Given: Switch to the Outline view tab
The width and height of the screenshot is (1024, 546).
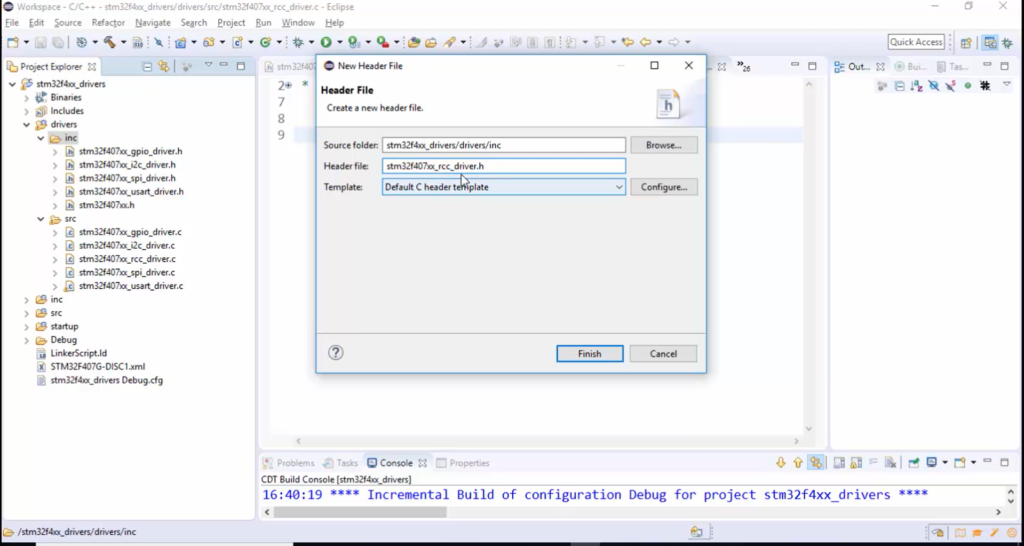Looking at the screenshot, I should (859, 67).
